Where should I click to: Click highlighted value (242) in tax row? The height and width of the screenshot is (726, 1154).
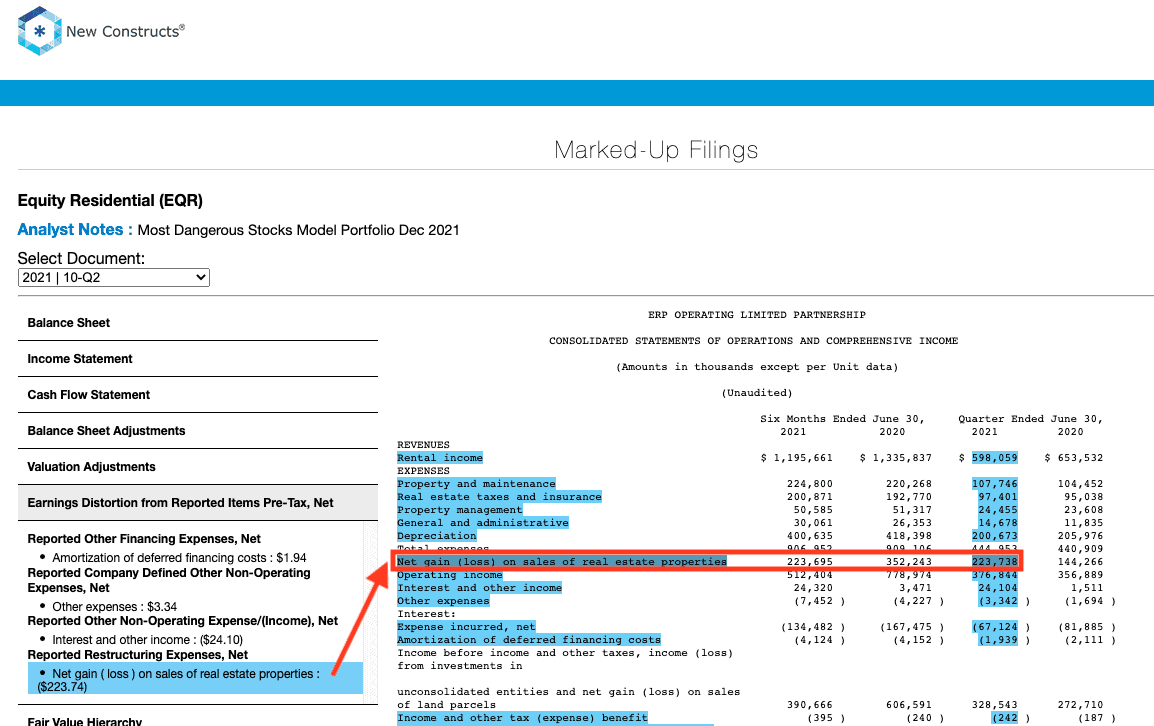tap(1004, 718)
